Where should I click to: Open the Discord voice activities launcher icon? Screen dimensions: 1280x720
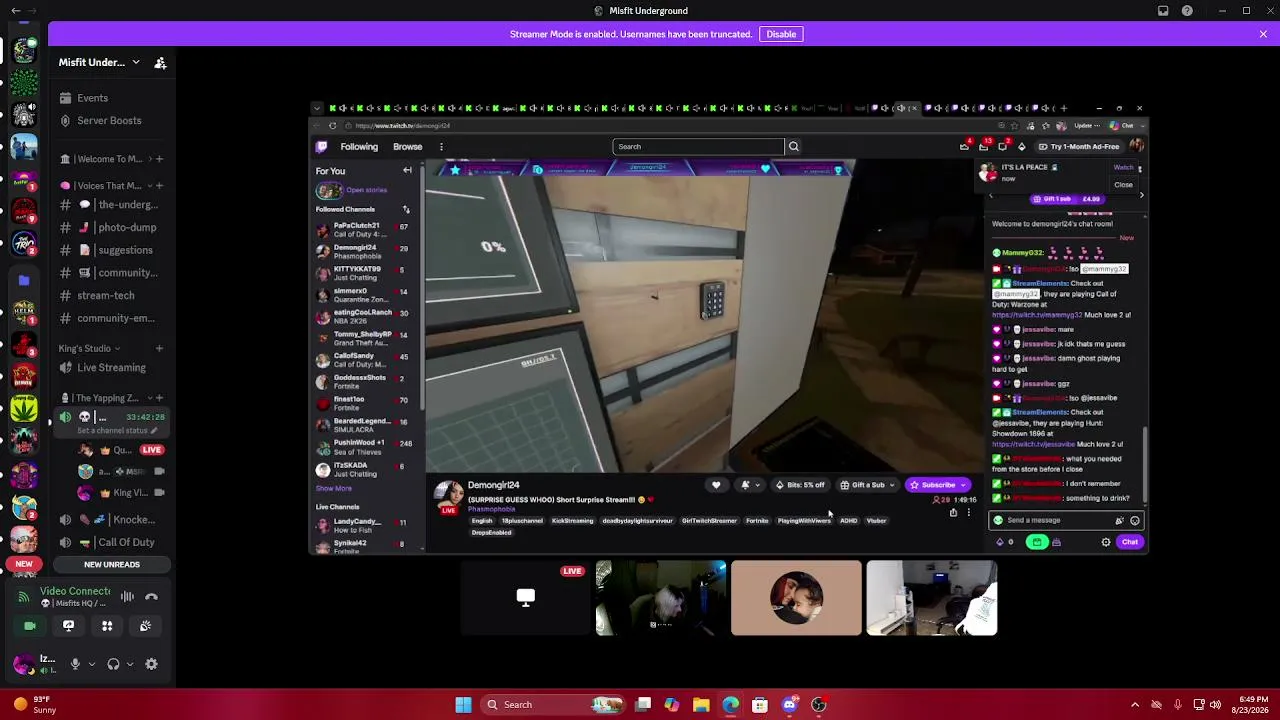107,626
